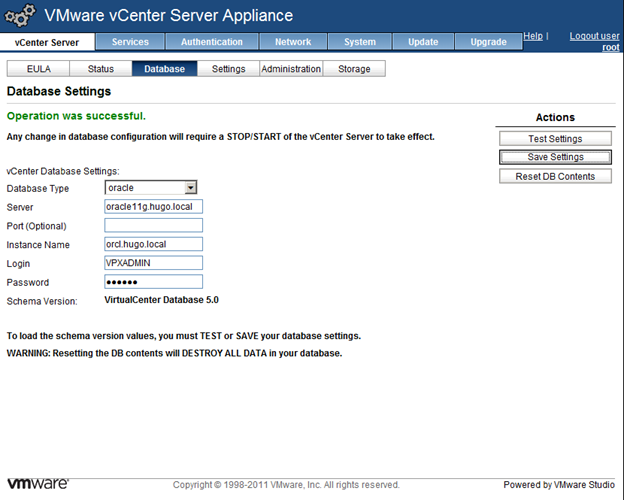Open the Settings sub-tab

tap(228, 69)
